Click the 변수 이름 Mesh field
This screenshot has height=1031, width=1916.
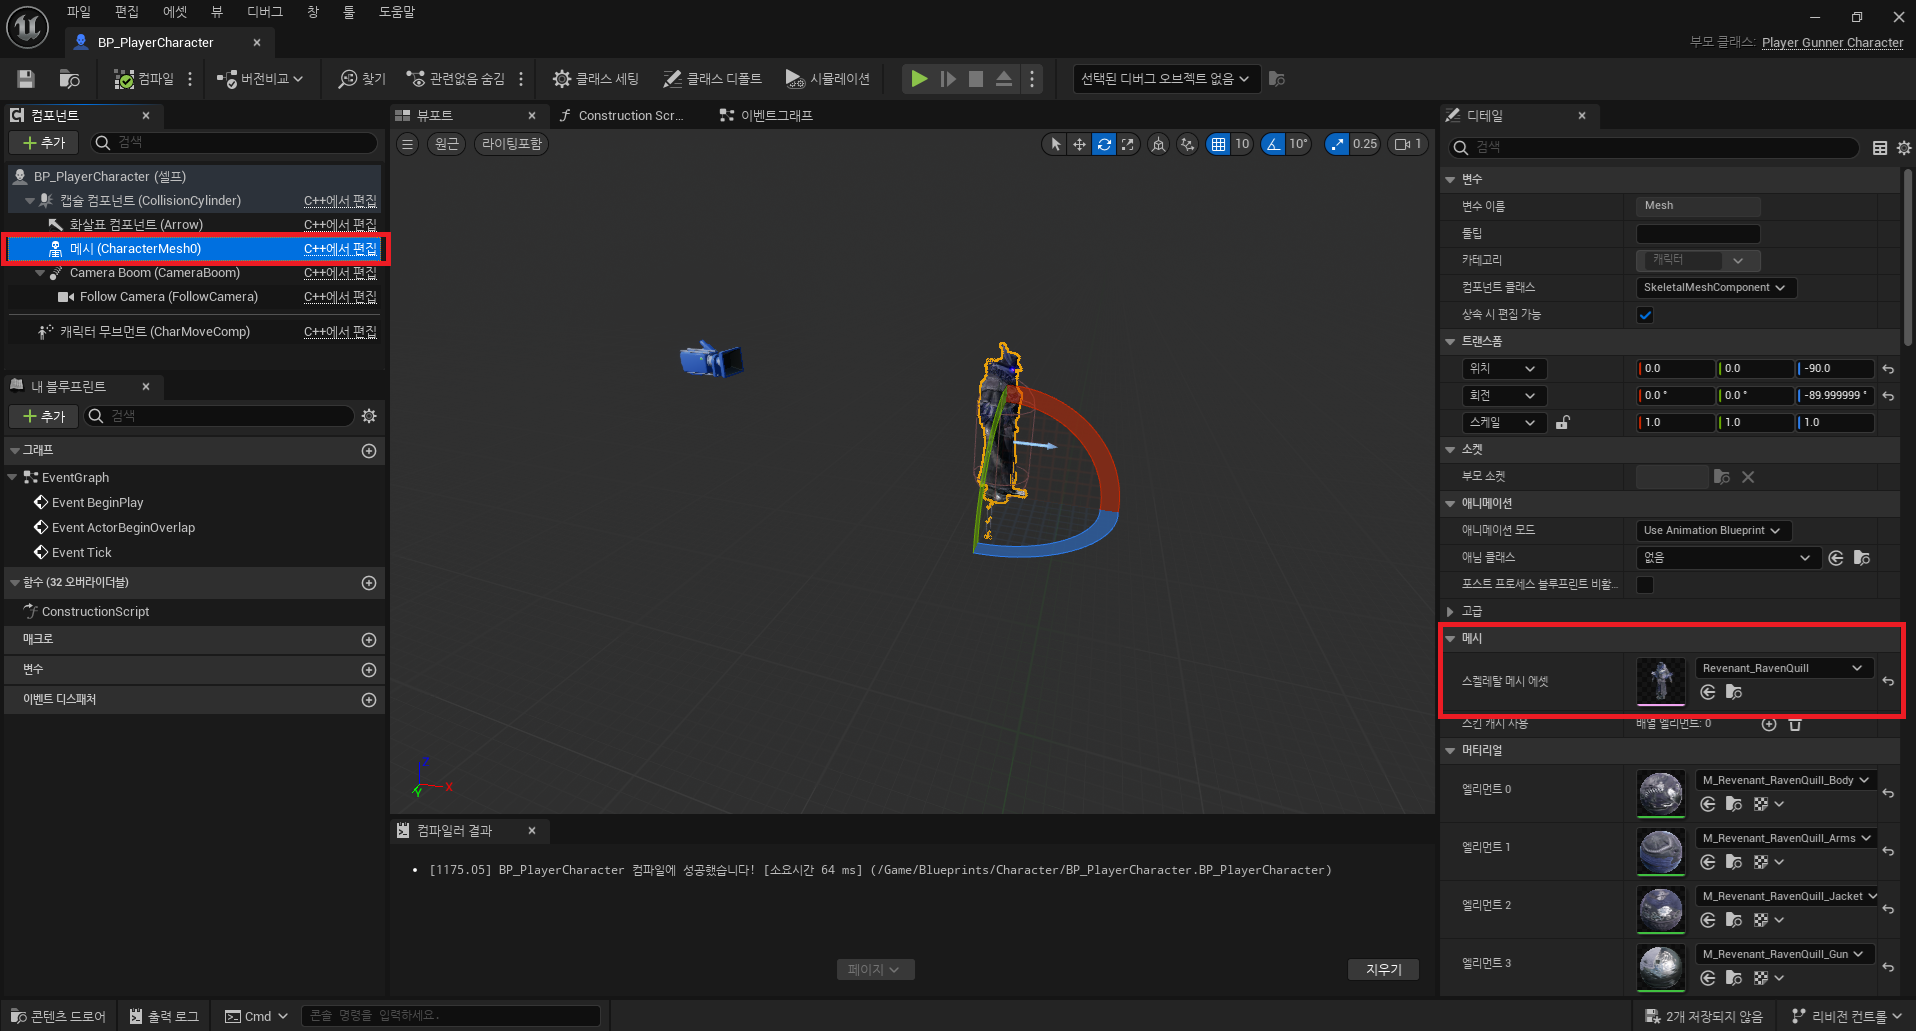(1698, 206)
